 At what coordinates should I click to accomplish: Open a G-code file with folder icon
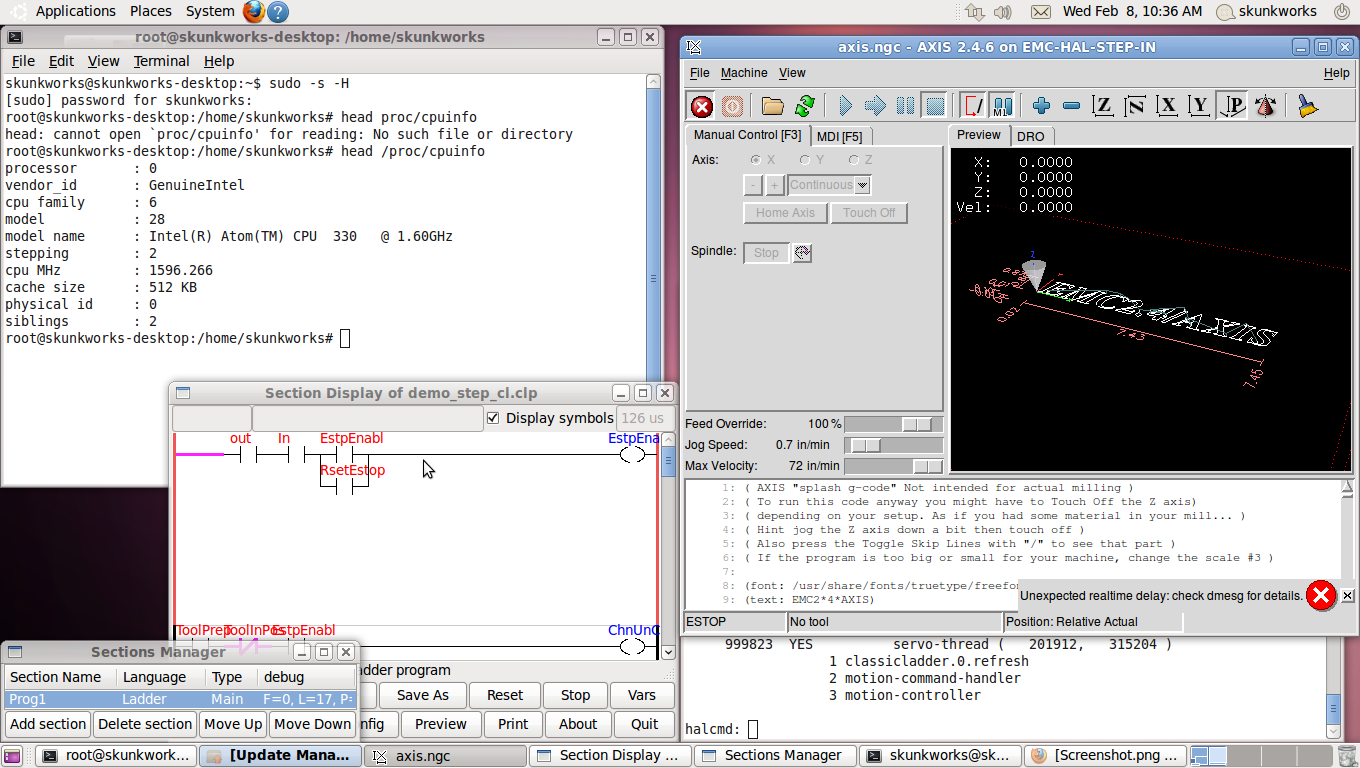(x=772, y=106)
